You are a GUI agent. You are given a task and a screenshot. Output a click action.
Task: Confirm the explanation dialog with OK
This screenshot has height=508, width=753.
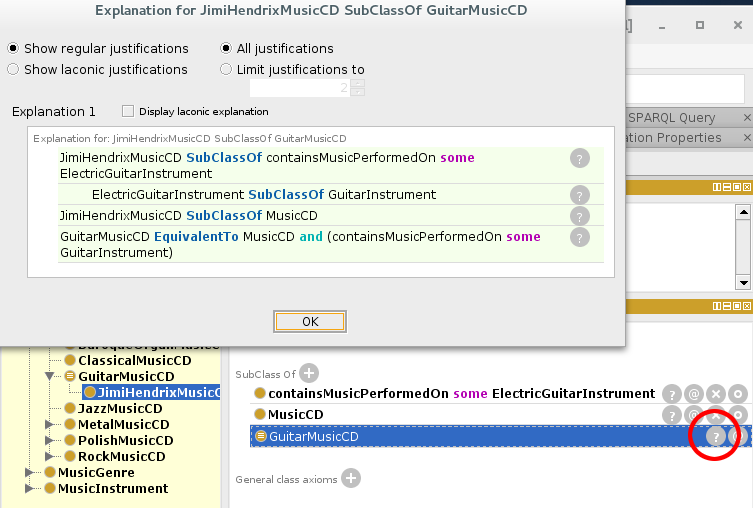310,322
